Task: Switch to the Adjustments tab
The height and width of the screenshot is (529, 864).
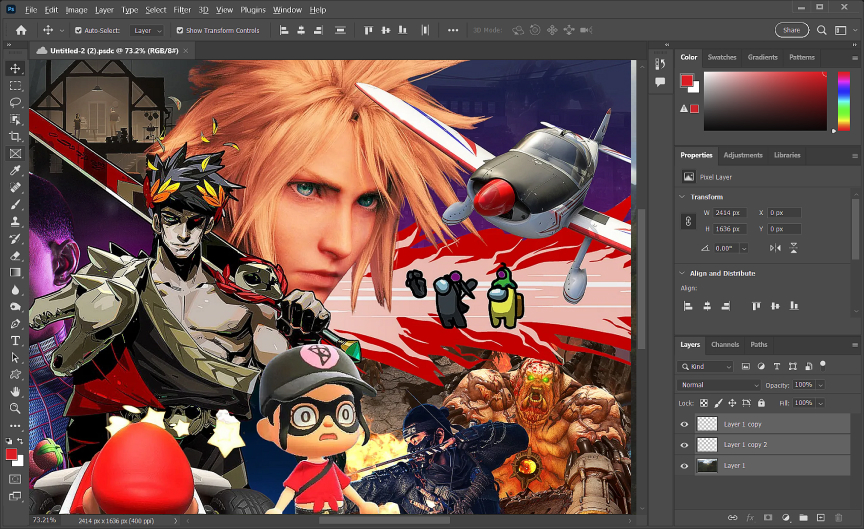Action: (743, 155)
